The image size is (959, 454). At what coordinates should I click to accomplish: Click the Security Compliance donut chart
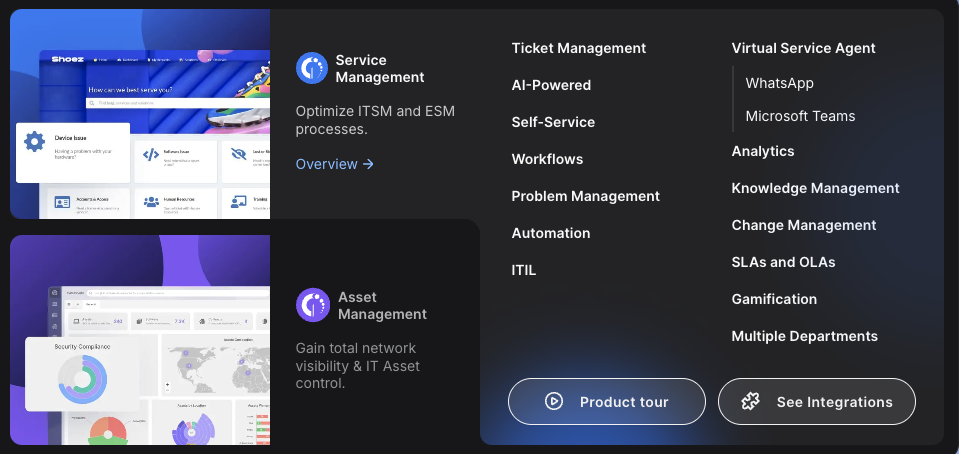point(83,379)
